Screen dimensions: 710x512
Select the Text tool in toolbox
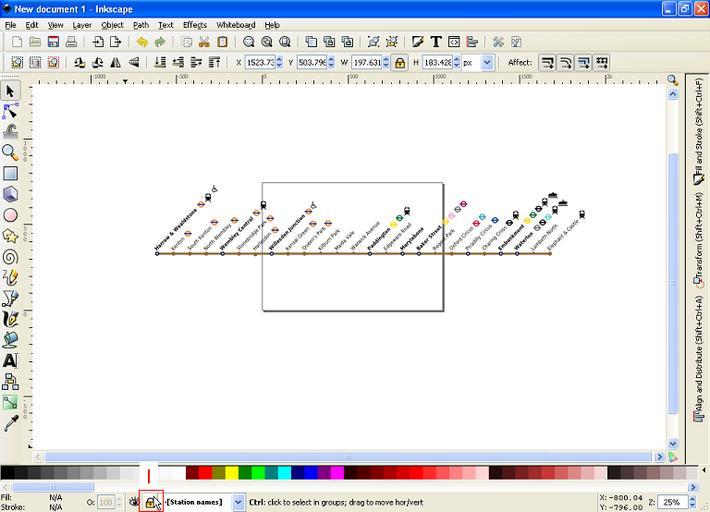(x=10, y=361)
